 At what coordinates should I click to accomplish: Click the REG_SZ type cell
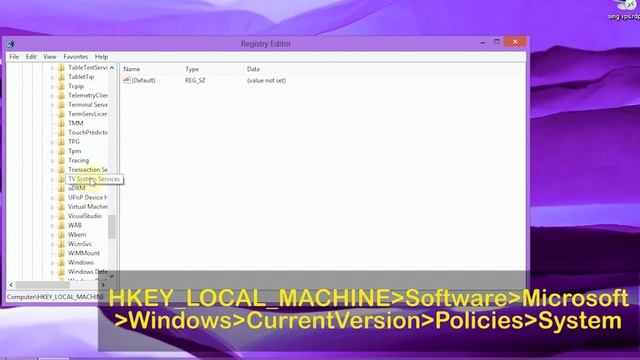(195, 80)
